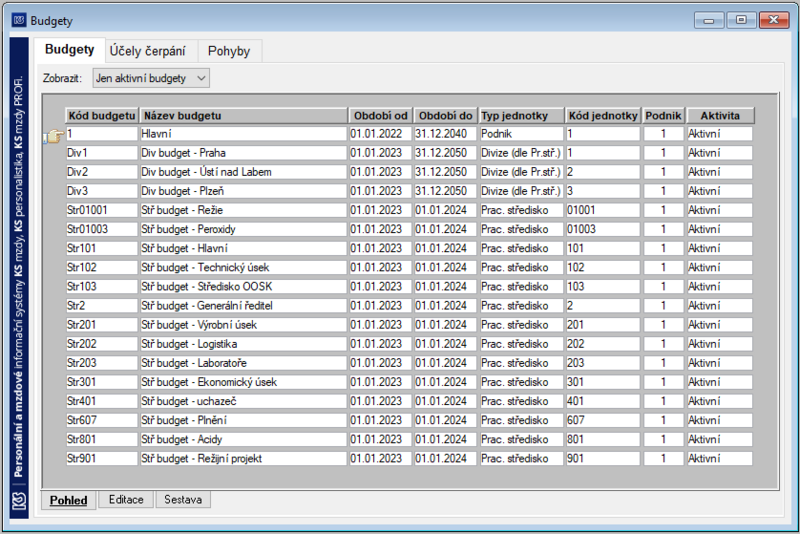The image size is (800, 534).
Task: Click the Název budgetu column header
Action: pyautogui.click(x=243, y=116)
